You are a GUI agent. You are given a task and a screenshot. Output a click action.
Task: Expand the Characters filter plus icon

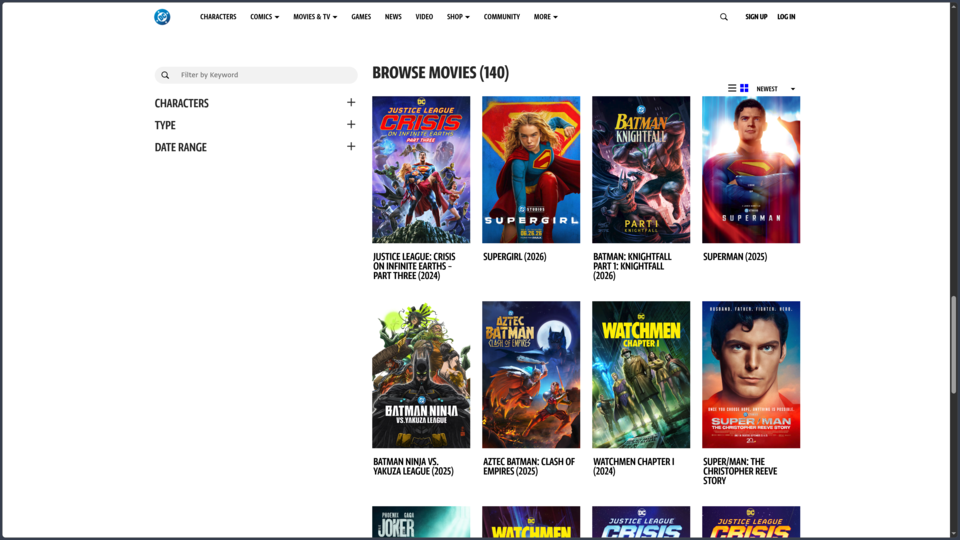click(x=351, y=103)
